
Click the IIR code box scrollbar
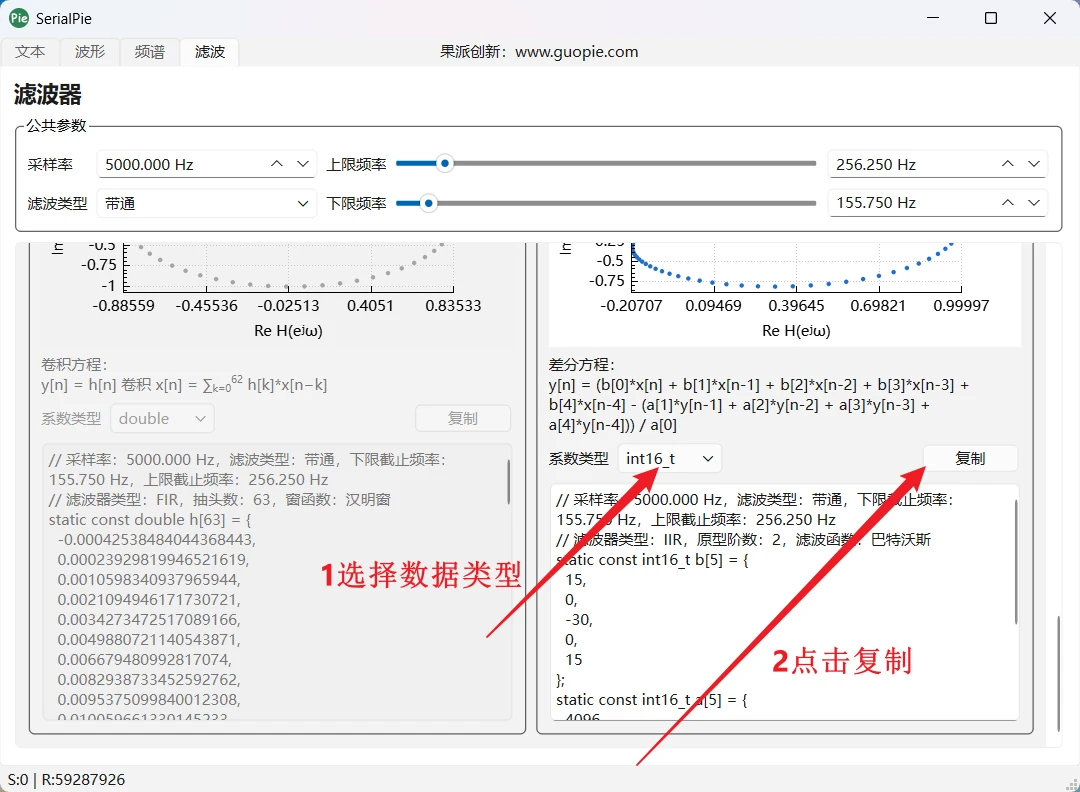point(1015,561)
